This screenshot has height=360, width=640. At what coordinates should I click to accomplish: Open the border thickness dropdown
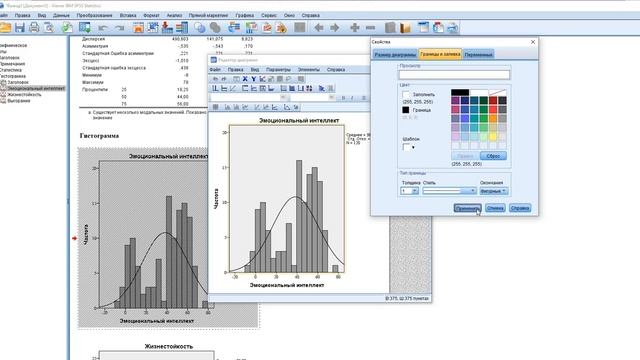[x=410, y=191]
